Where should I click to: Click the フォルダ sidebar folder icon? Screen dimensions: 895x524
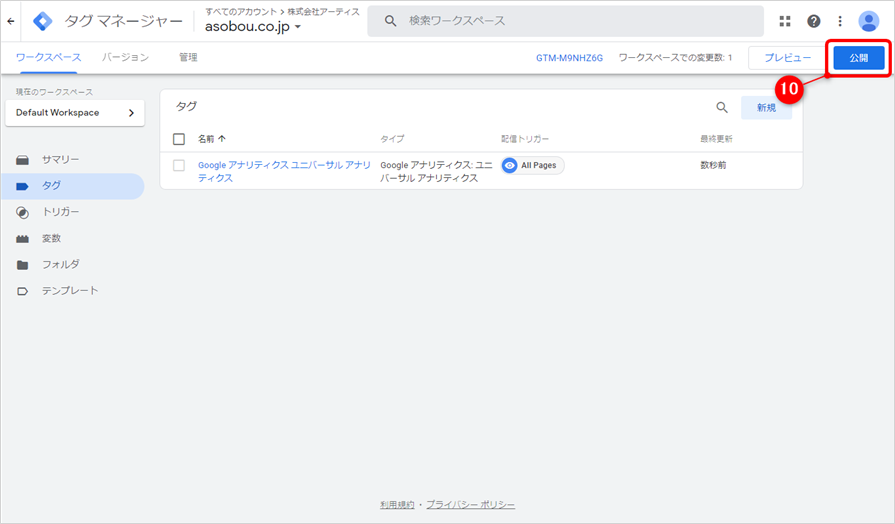tap(22, 265)
